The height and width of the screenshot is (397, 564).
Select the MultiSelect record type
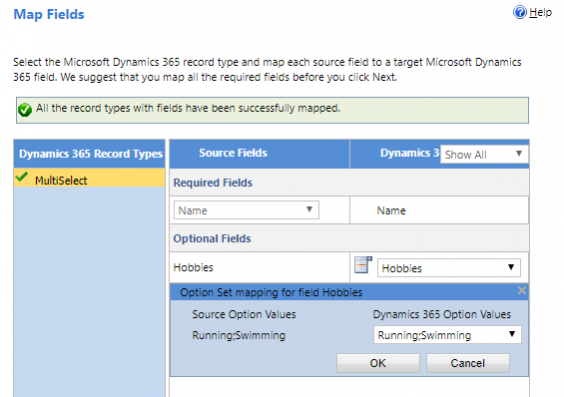(x=90, y=178)
